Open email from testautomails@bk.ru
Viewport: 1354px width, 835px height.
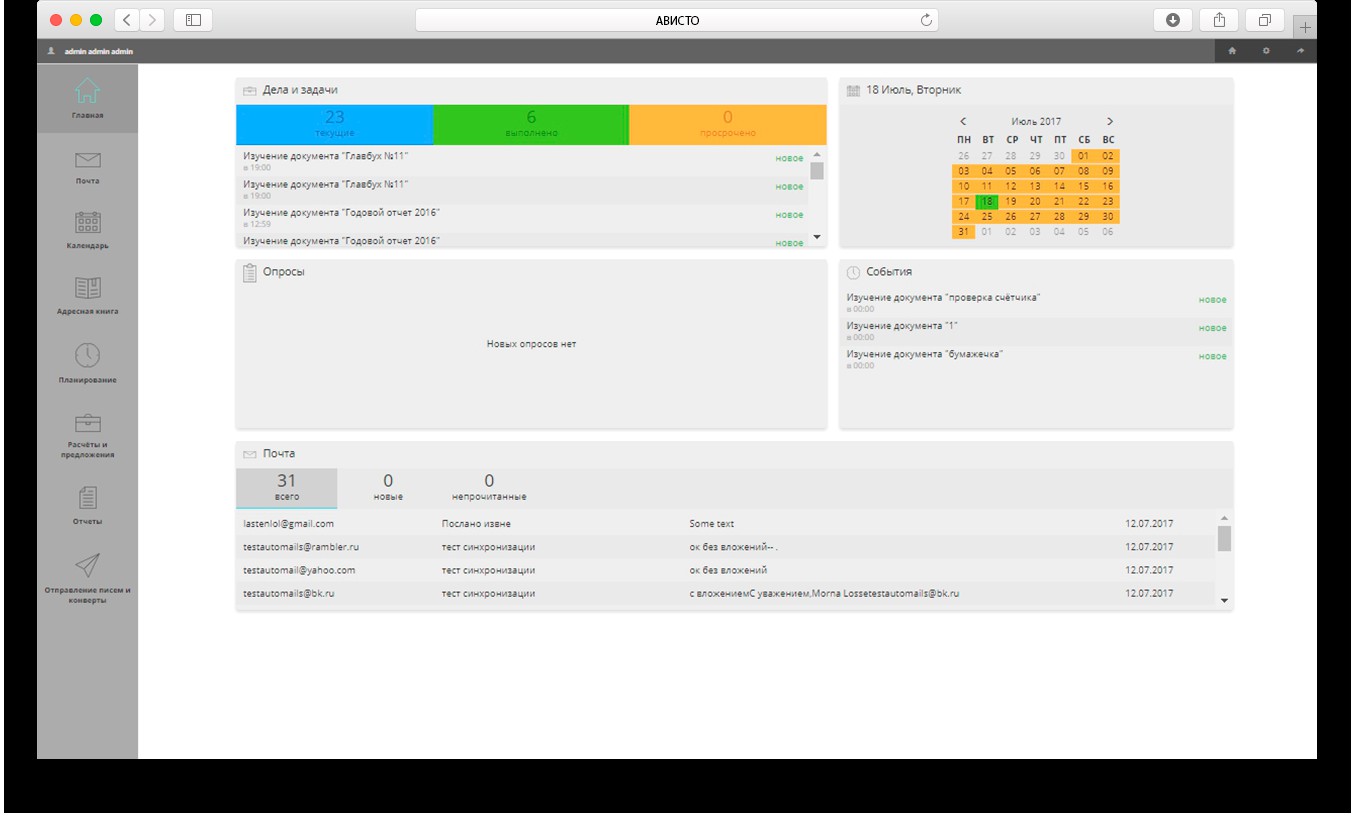(x=726, y=593)
